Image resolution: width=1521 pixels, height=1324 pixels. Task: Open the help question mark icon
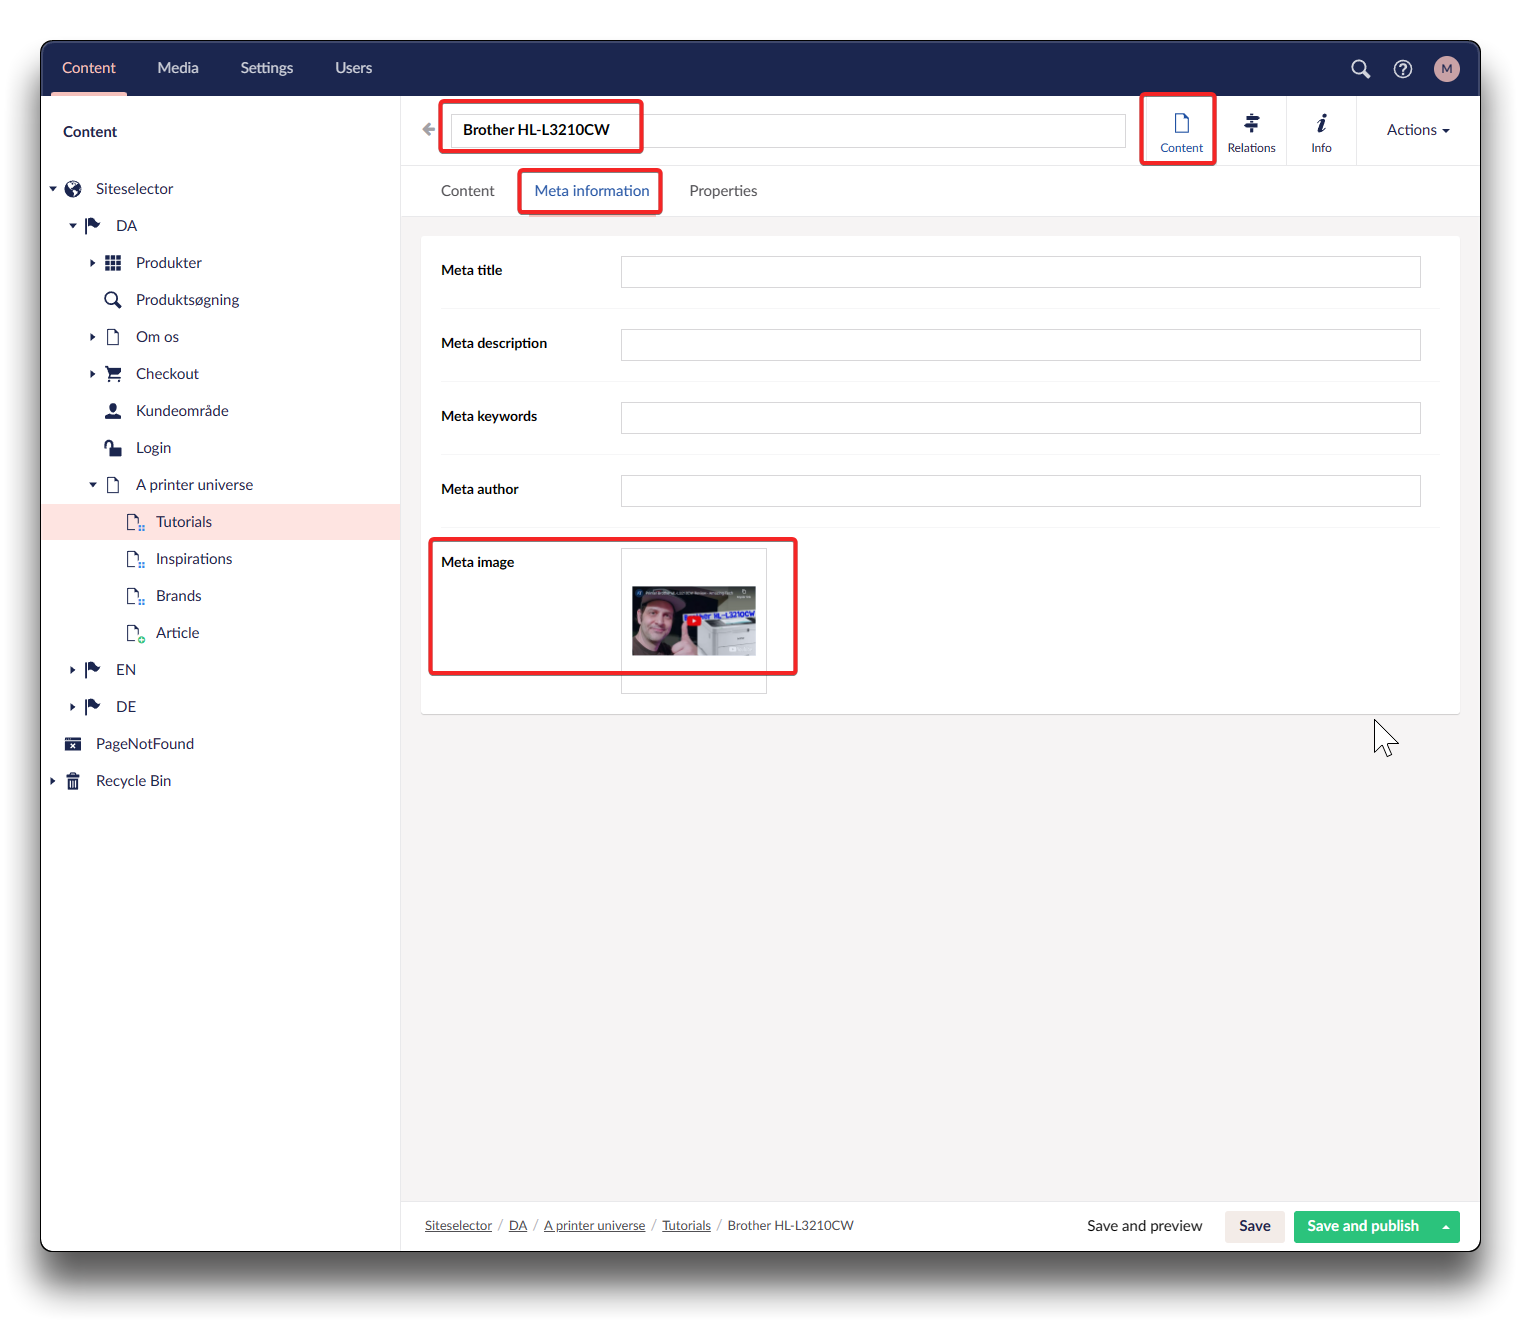1403,68
